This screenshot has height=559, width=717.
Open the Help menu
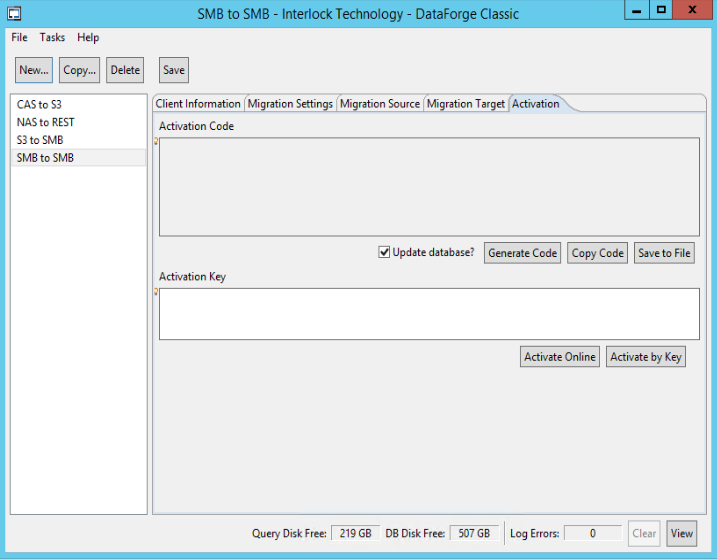coord(88,37)
